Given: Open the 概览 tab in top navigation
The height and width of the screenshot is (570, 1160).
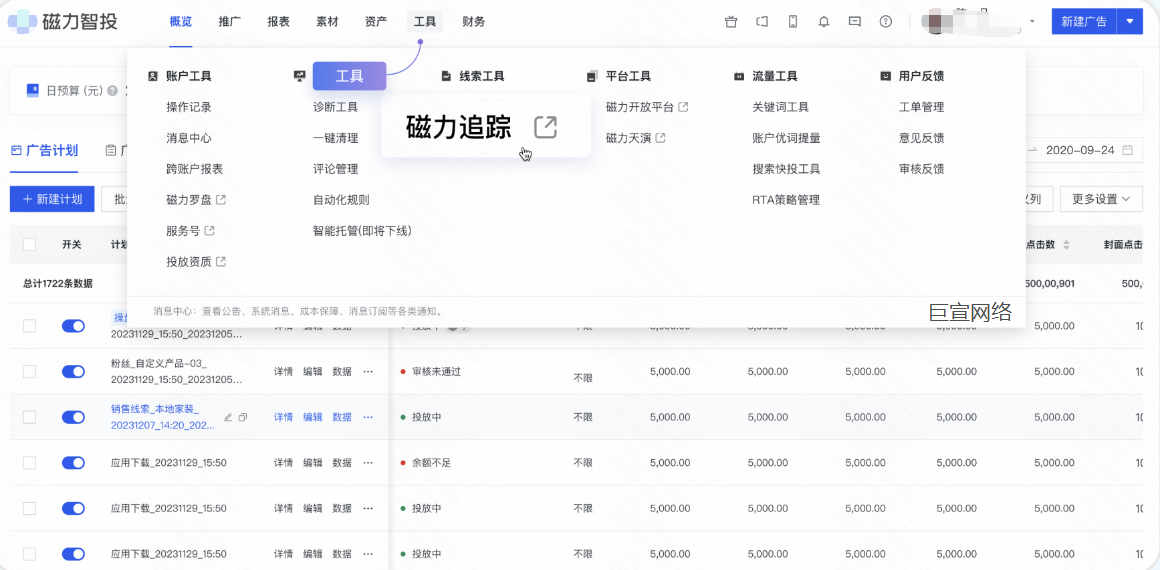Looking at the screenshot, I should pos(181,21).
